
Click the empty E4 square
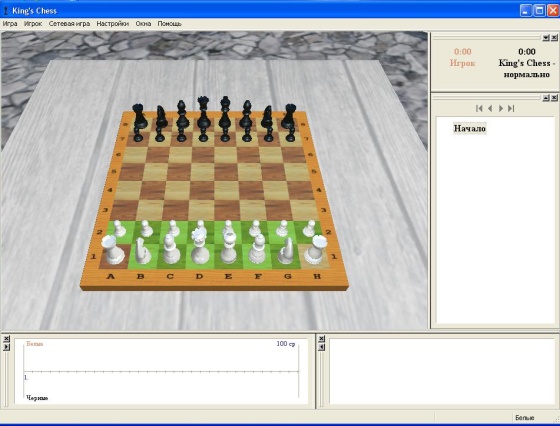click(228, 190)
